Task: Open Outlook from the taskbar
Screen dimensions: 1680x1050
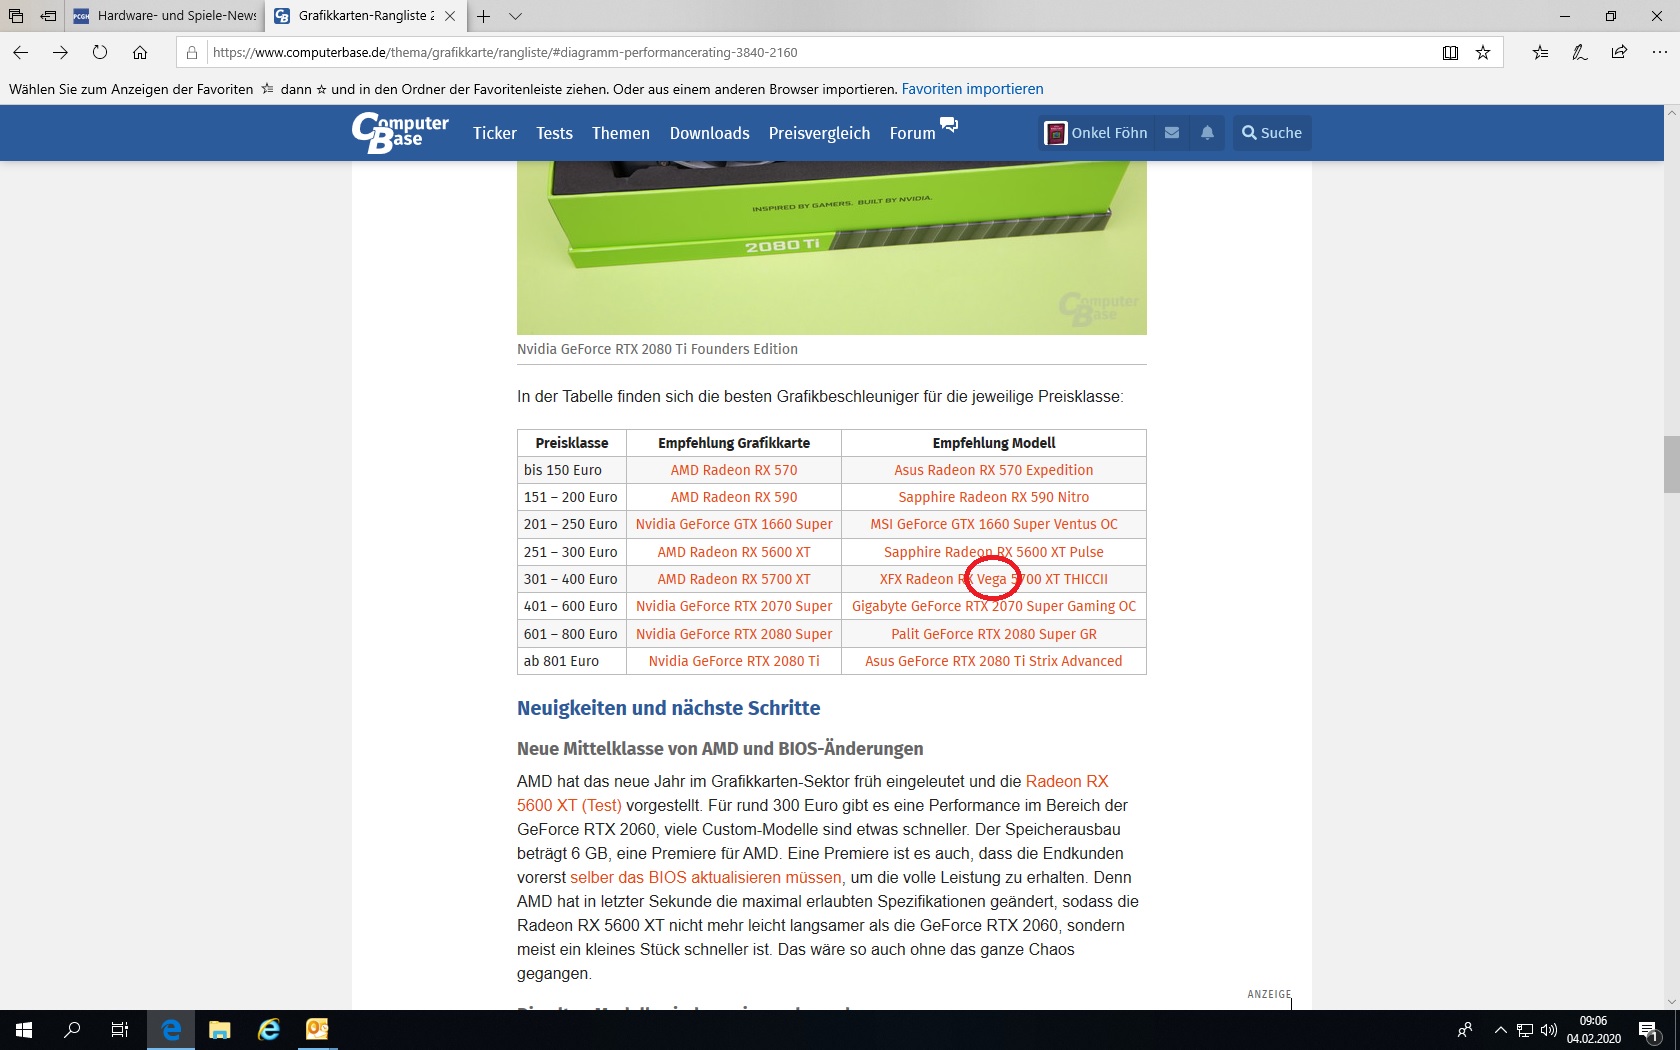Action: click(317, 1030)
